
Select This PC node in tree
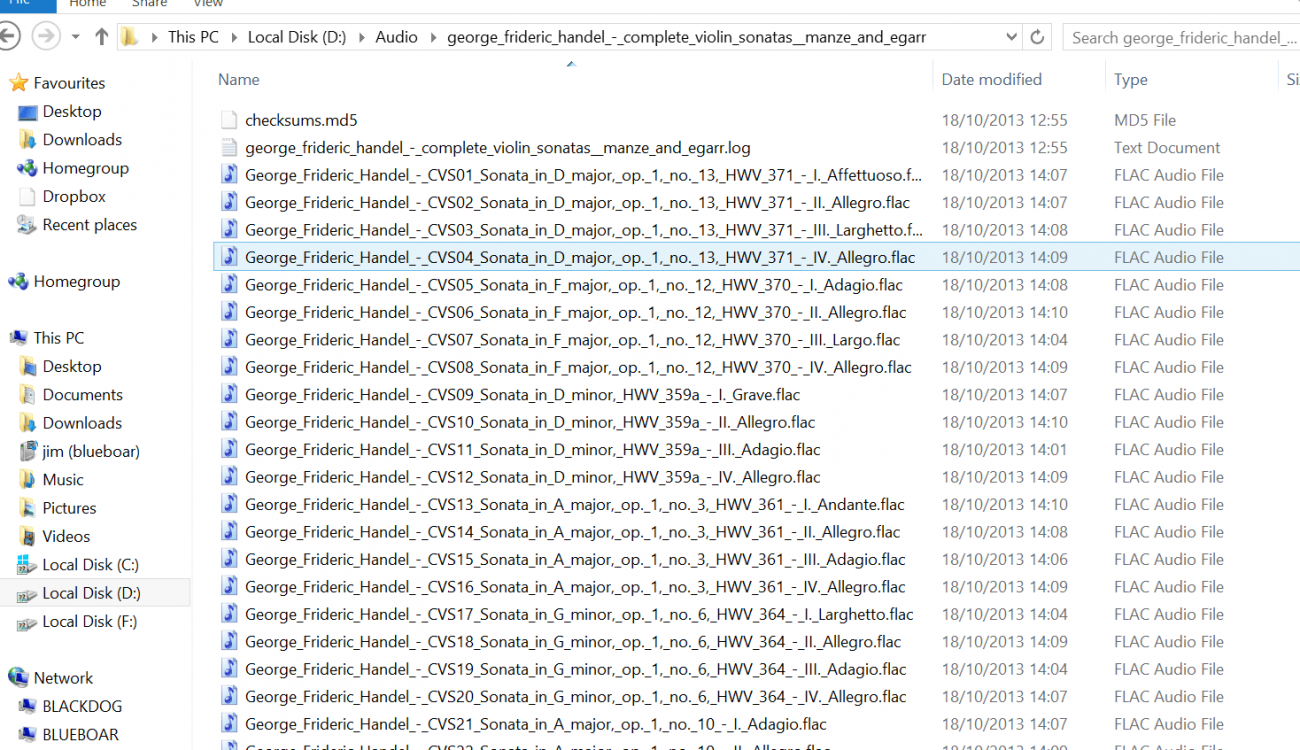click(x=59, y=338)
